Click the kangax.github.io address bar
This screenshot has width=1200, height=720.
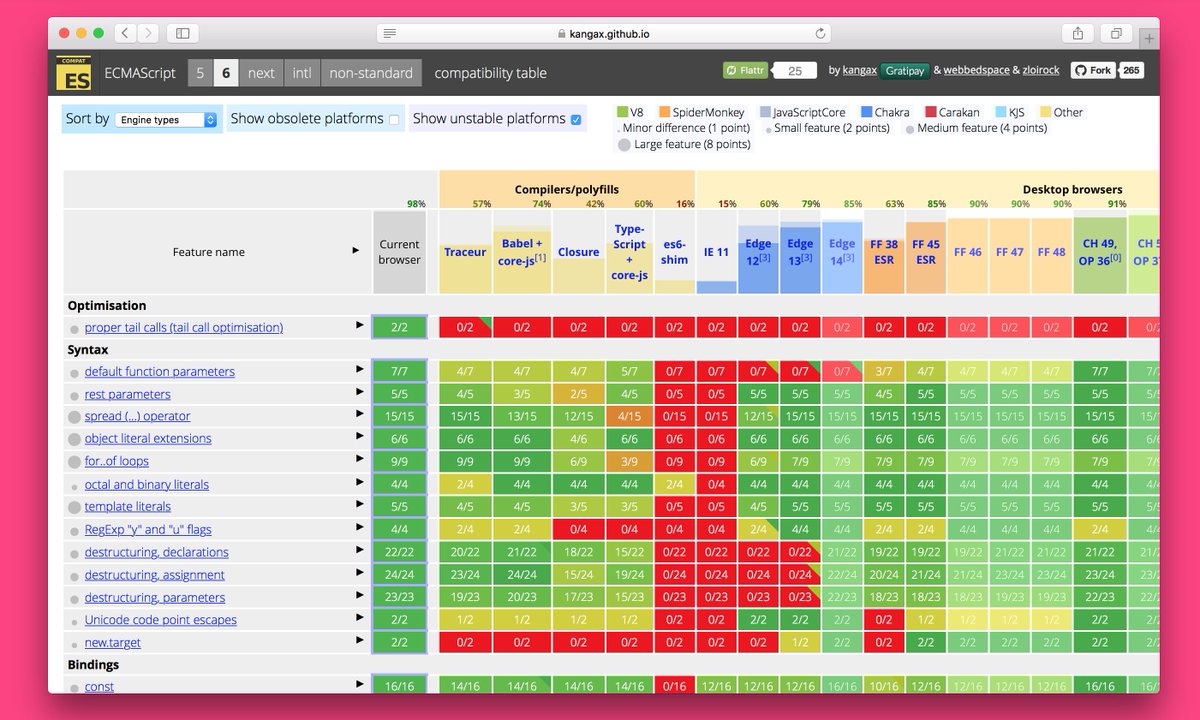[606, 33]
